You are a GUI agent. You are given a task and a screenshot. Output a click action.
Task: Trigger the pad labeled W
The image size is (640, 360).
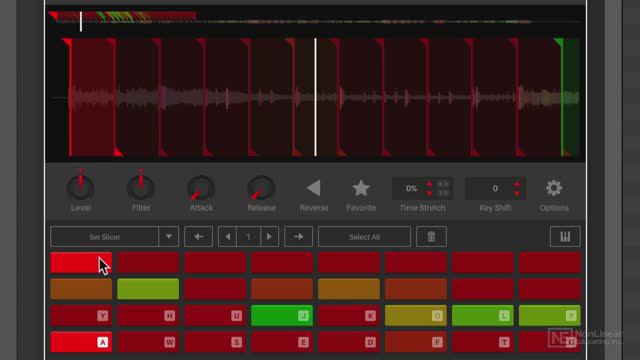[x=148, y=342]
